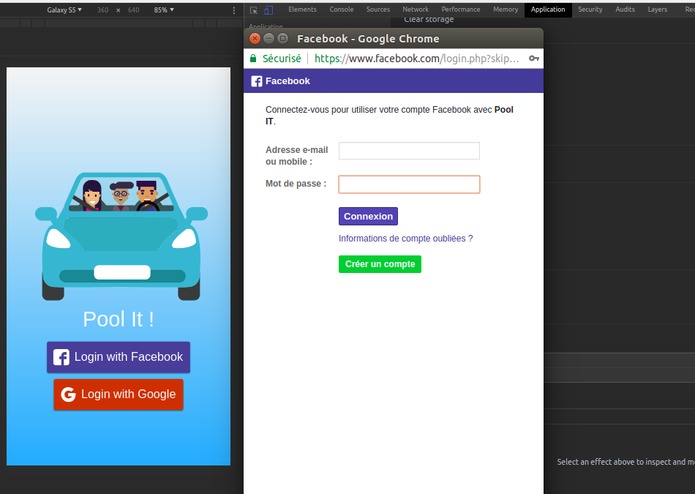Click the Connexion button
Viewport: 695px width, 494px height.
coord(368,216)
